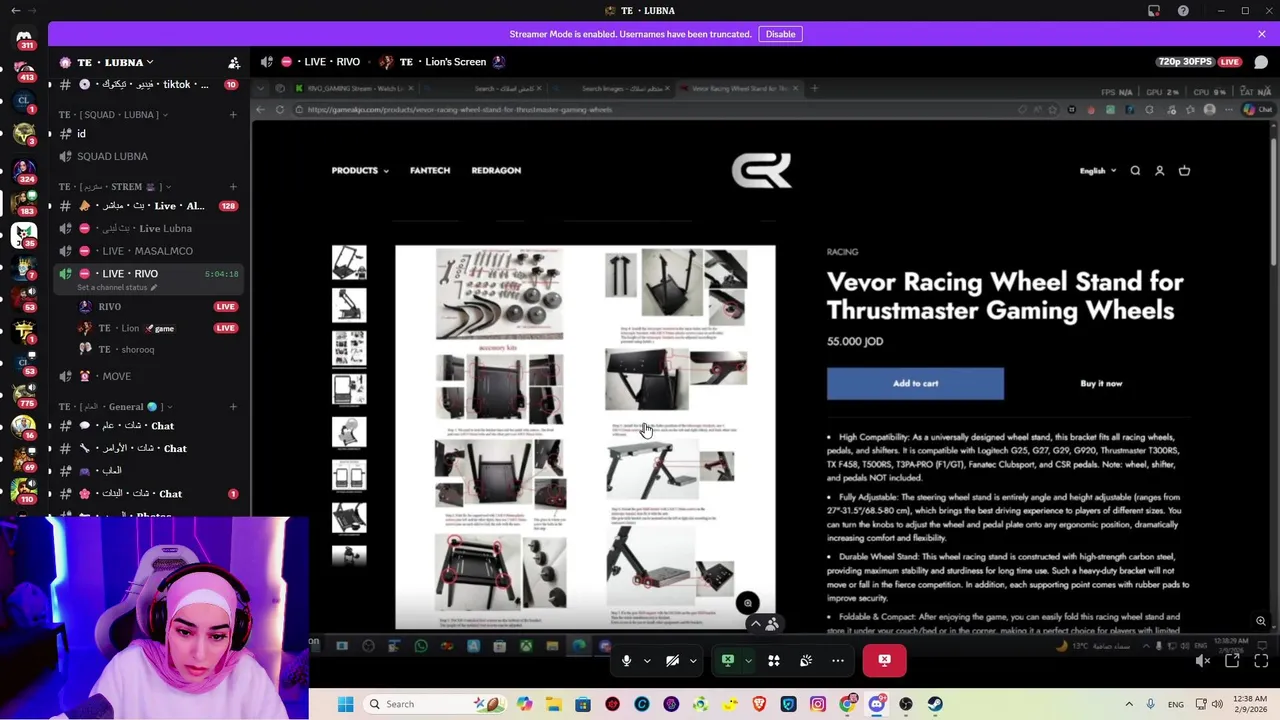Join the MOVE voice channel
1280x720 pixels.
point(147,376)
